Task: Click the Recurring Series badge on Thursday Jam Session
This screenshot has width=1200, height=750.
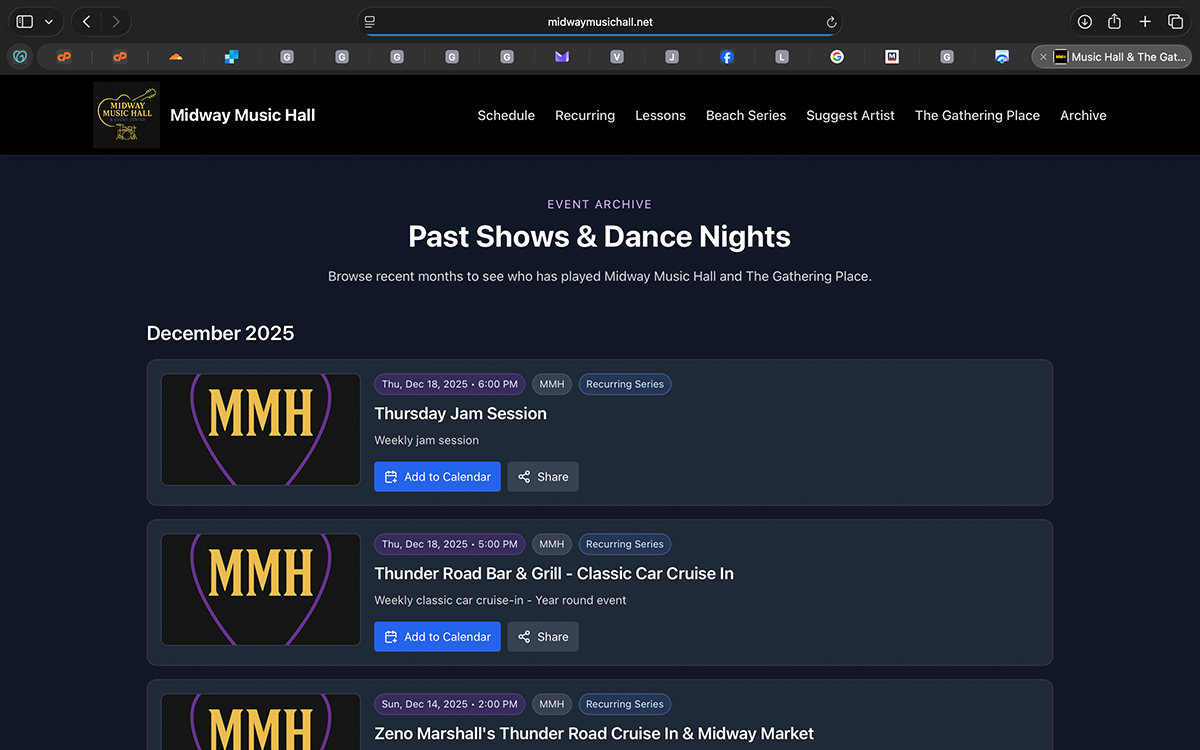Action: [625, 384]
